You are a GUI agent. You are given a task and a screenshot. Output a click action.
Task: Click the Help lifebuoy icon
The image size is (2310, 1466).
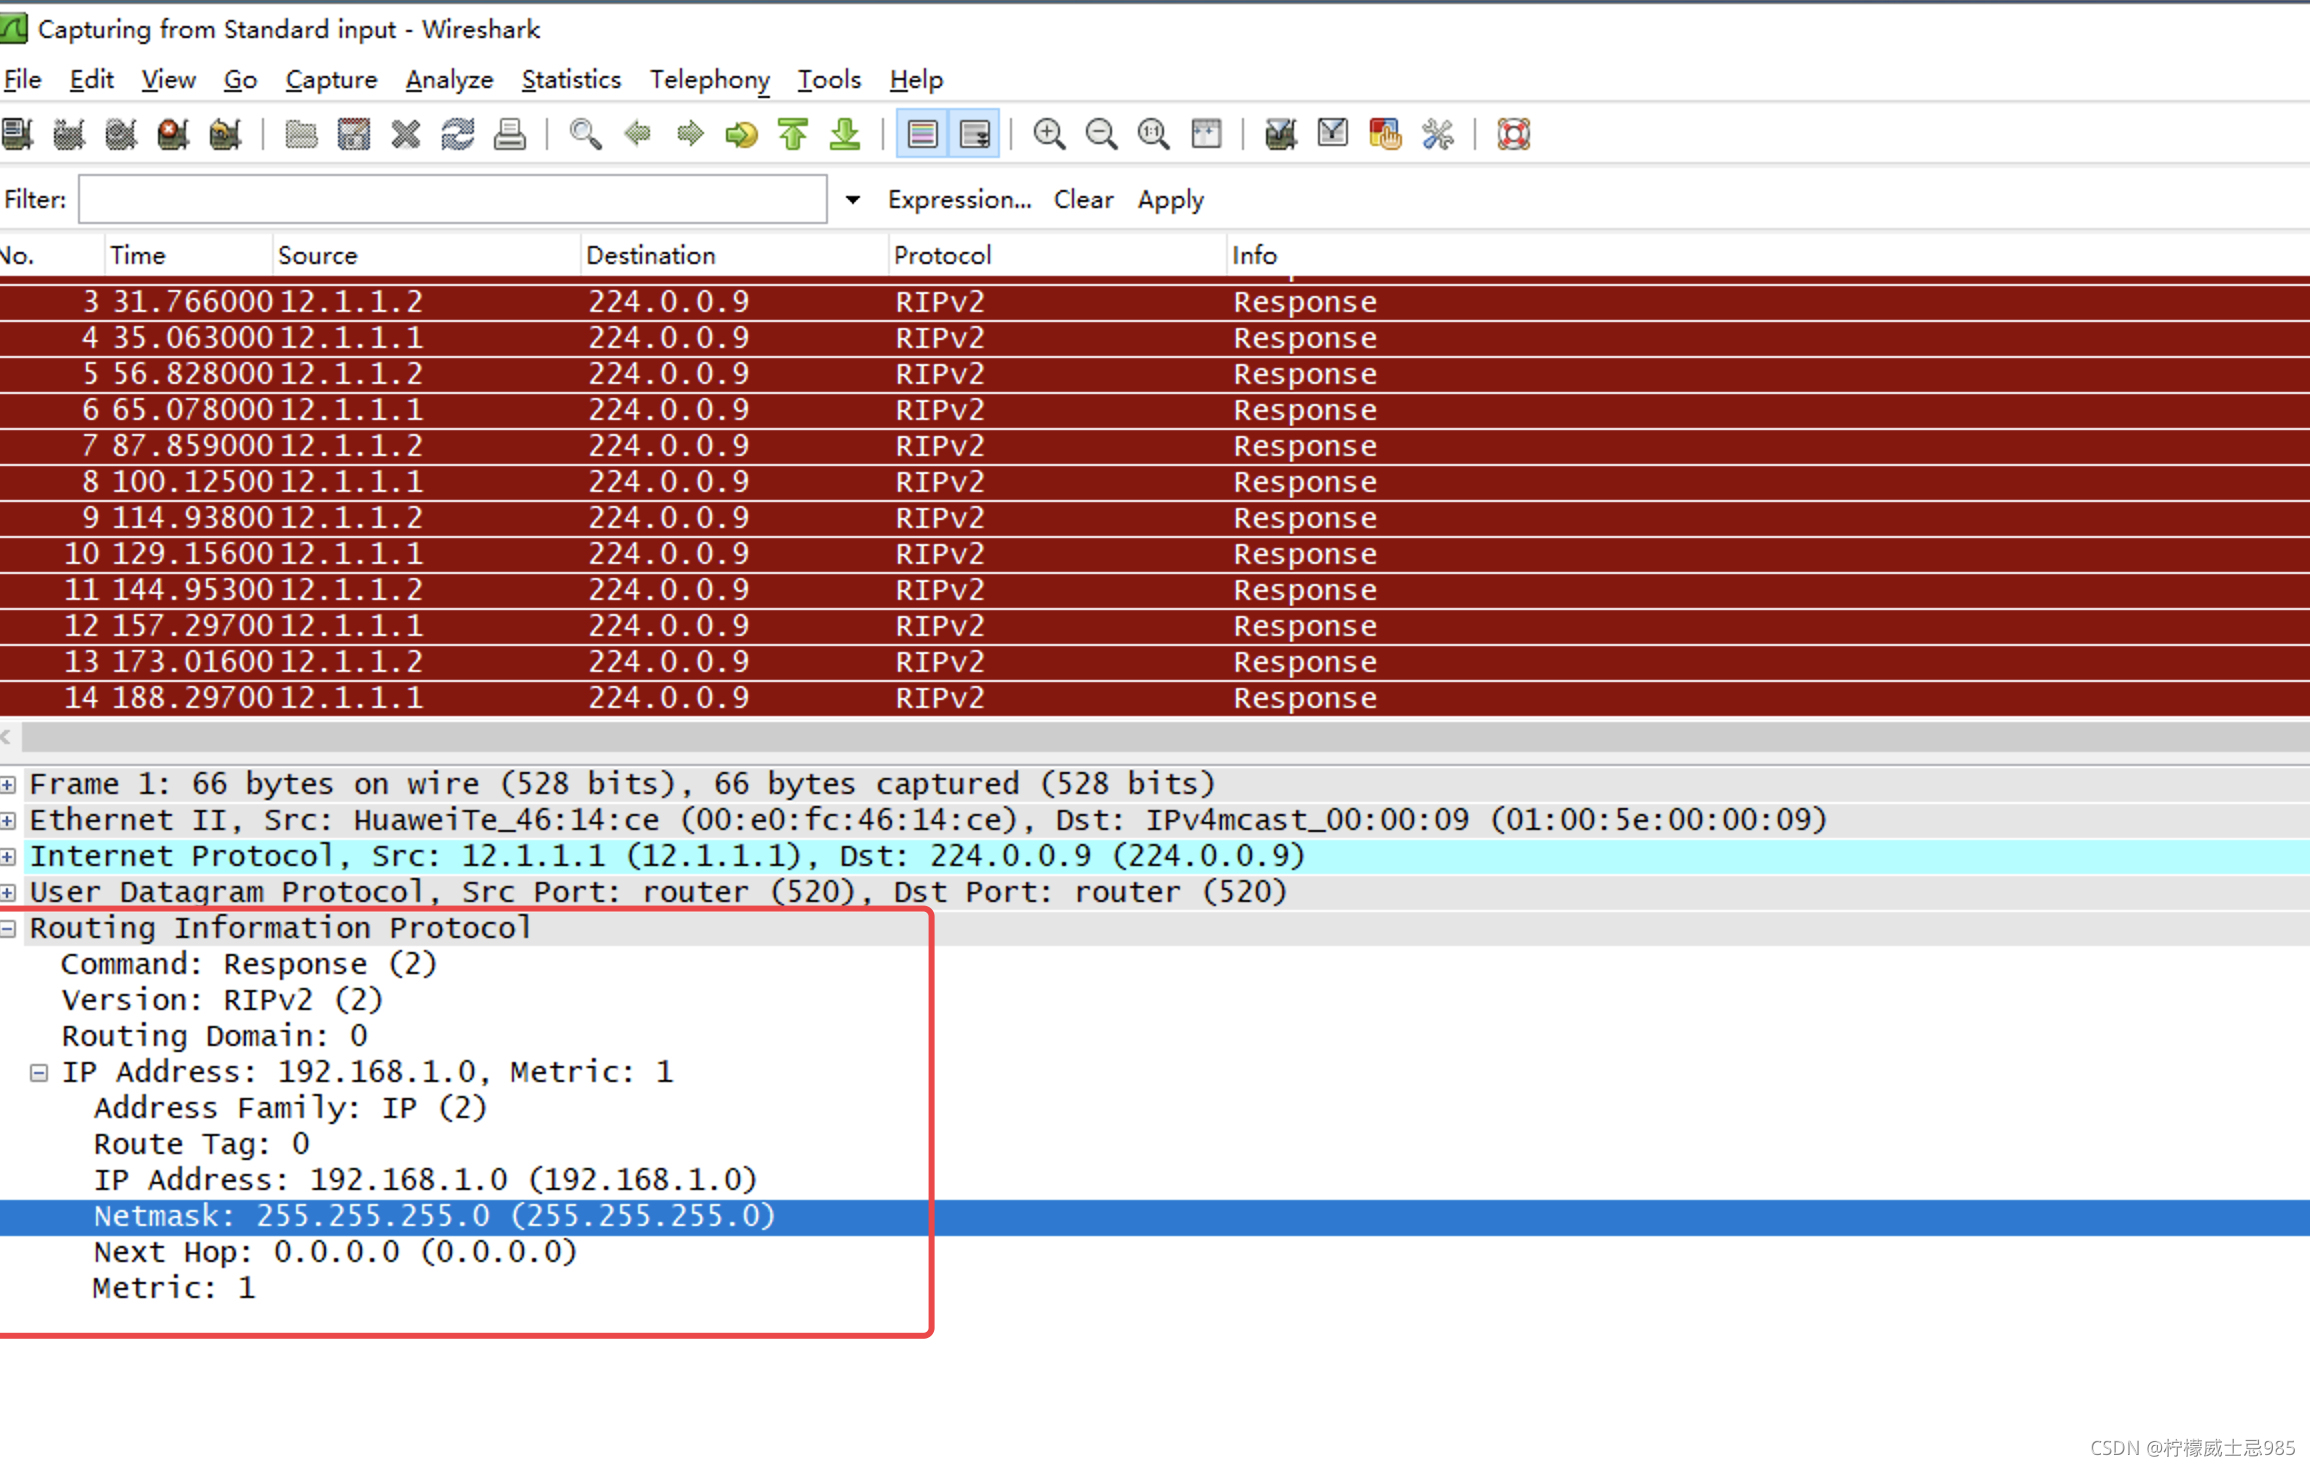(x=1513, y=134)
